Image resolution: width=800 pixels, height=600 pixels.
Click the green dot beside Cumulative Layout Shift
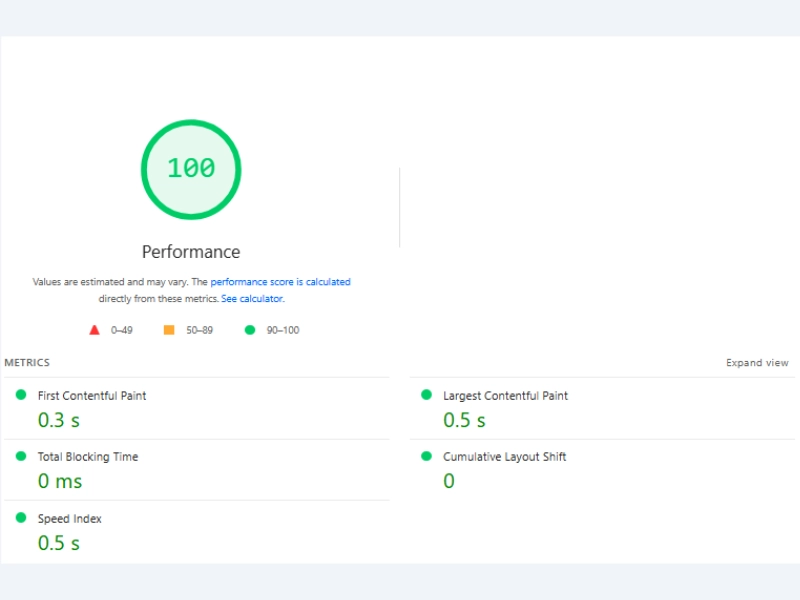click(426, 456)
